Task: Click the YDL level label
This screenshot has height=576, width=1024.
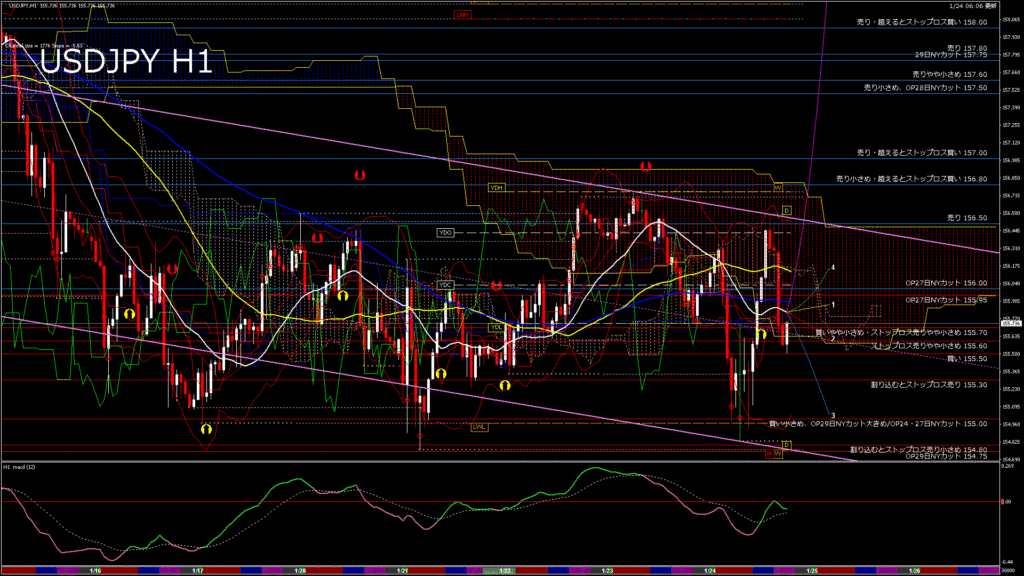Action: (x=496, y=327)
